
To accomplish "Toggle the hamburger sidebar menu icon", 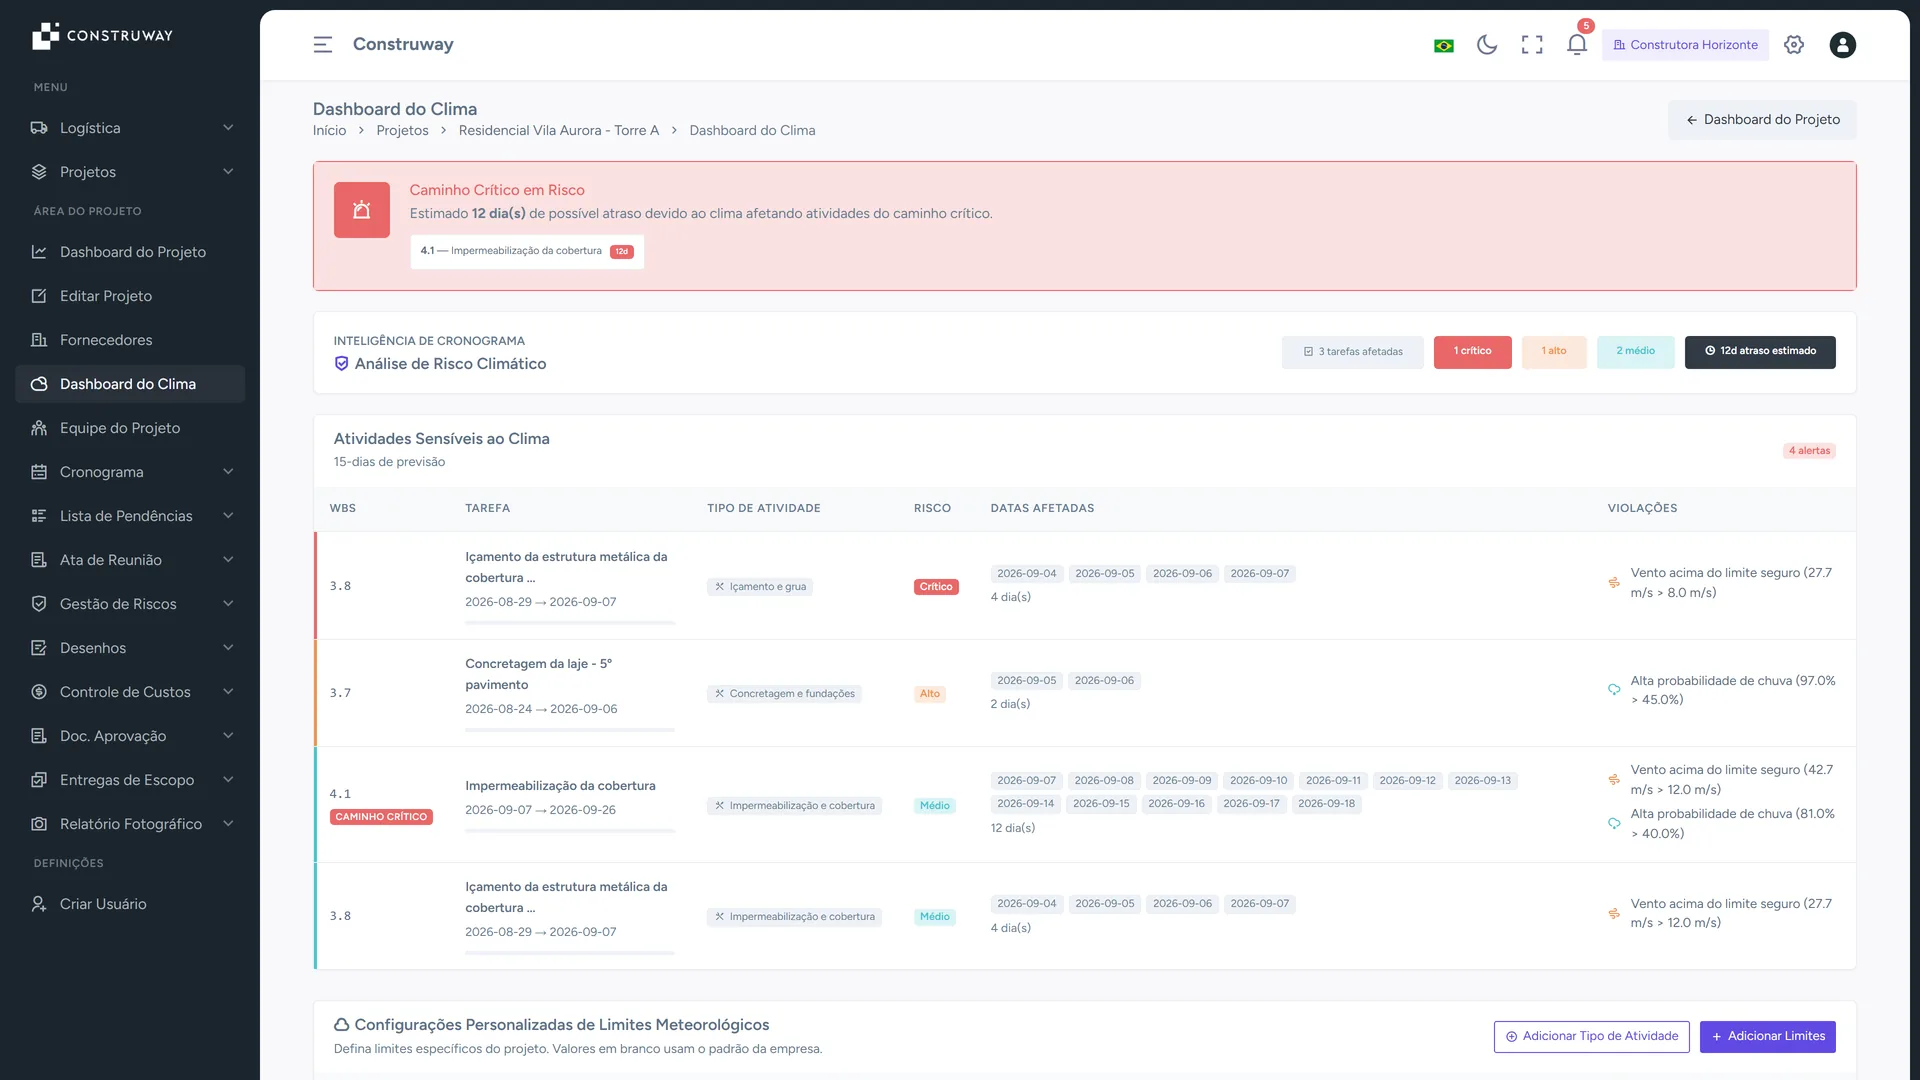I will pyautogui.click(x=322, y=45).
